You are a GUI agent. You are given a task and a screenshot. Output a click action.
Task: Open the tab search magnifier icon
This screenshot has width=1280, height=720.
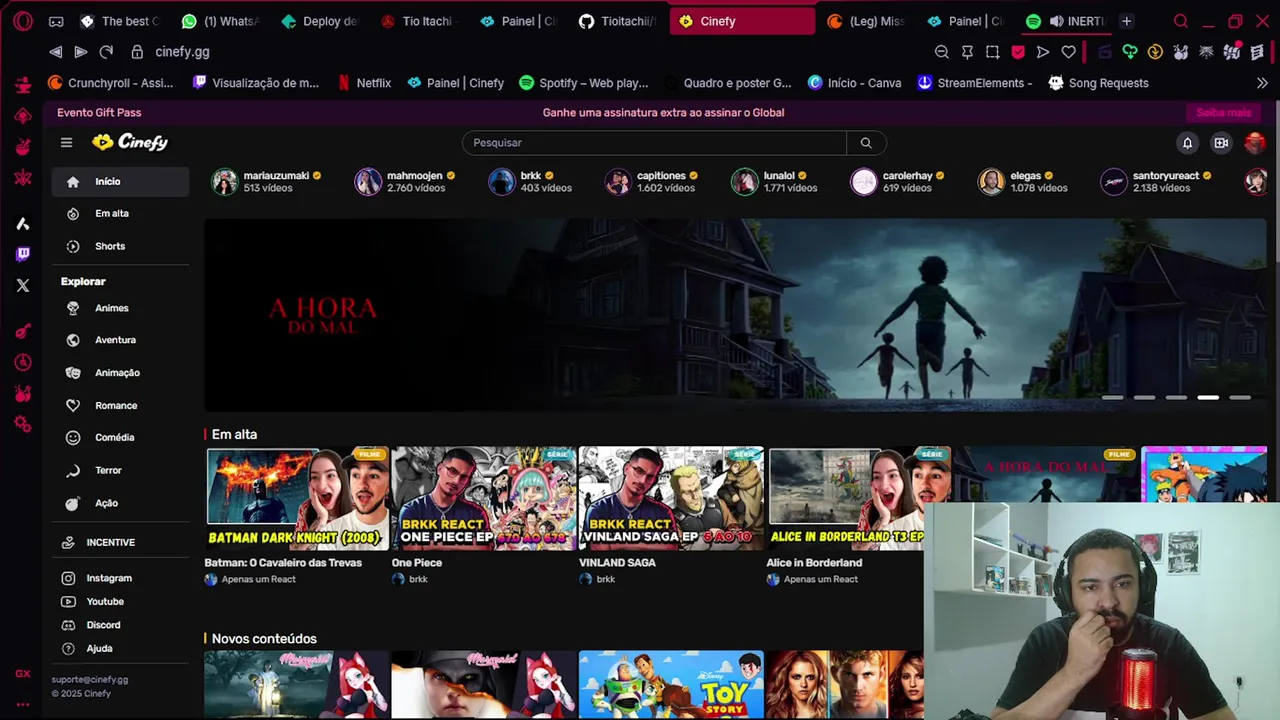point(1181,21)
